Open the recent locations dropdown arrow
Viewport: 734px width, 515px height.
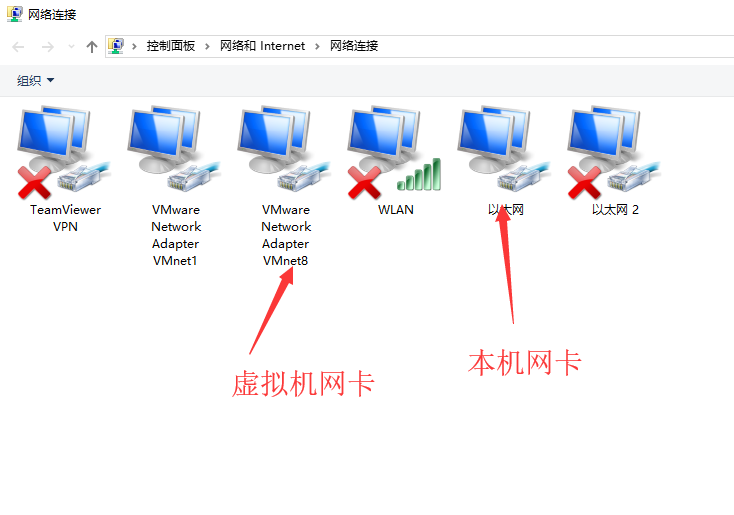click(71, 46)
